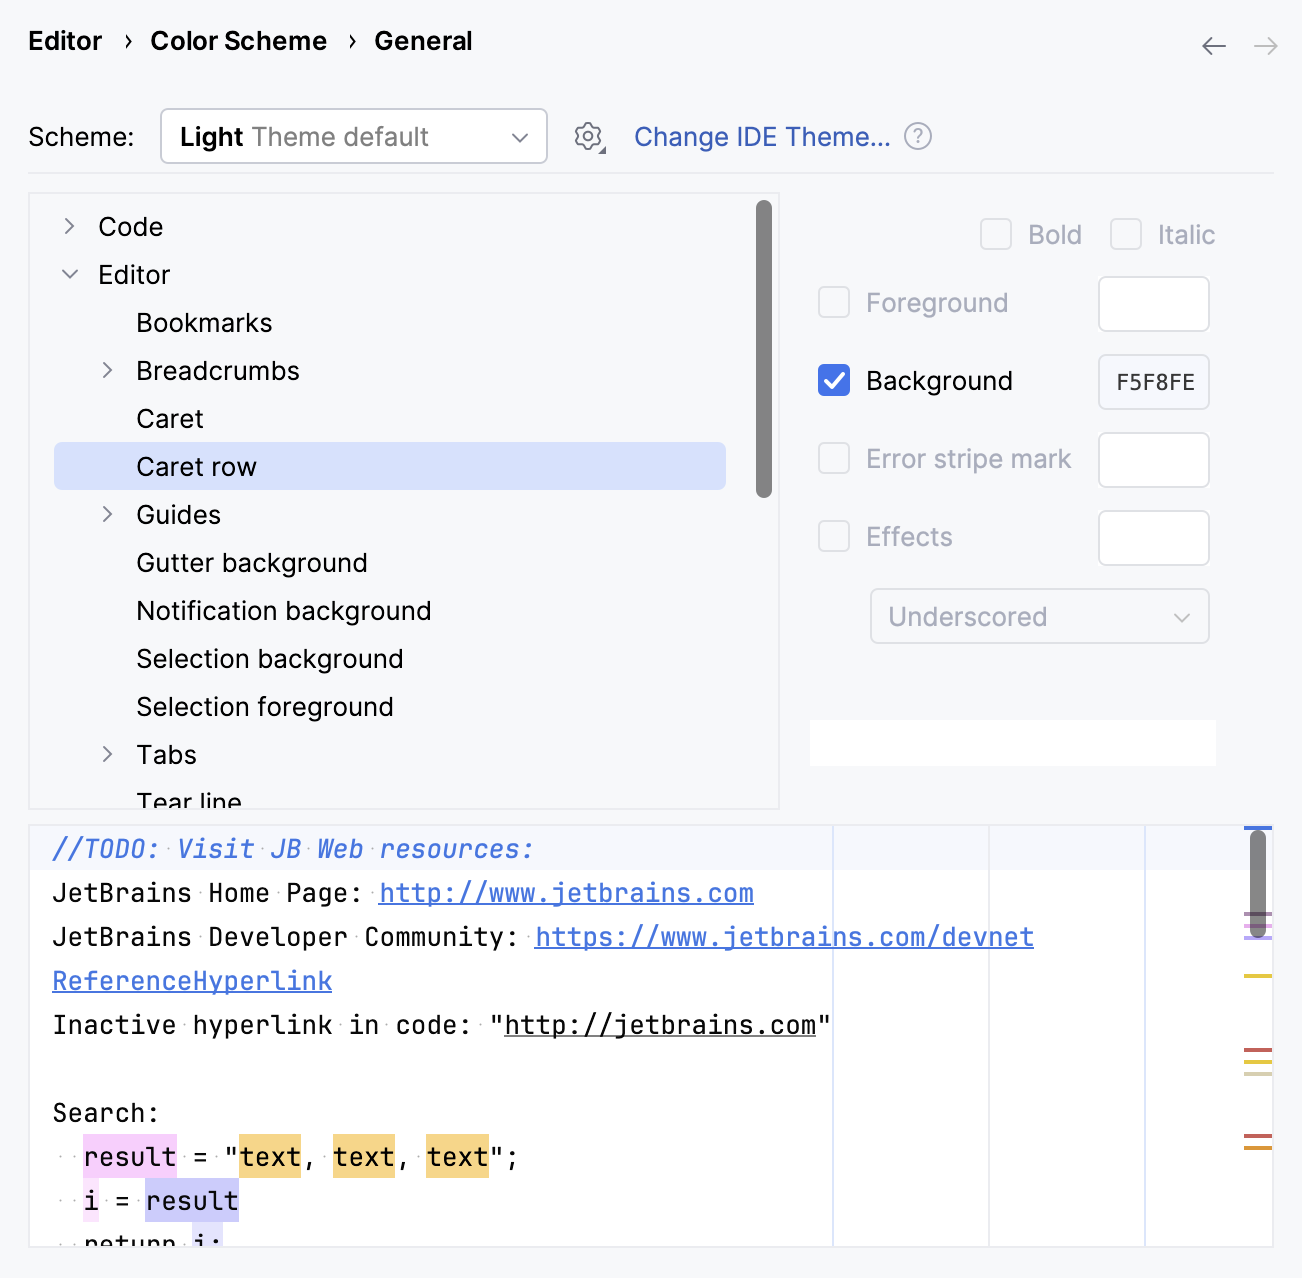
Task: Enable Bold formatting checkbox
Action: (995, 234)
